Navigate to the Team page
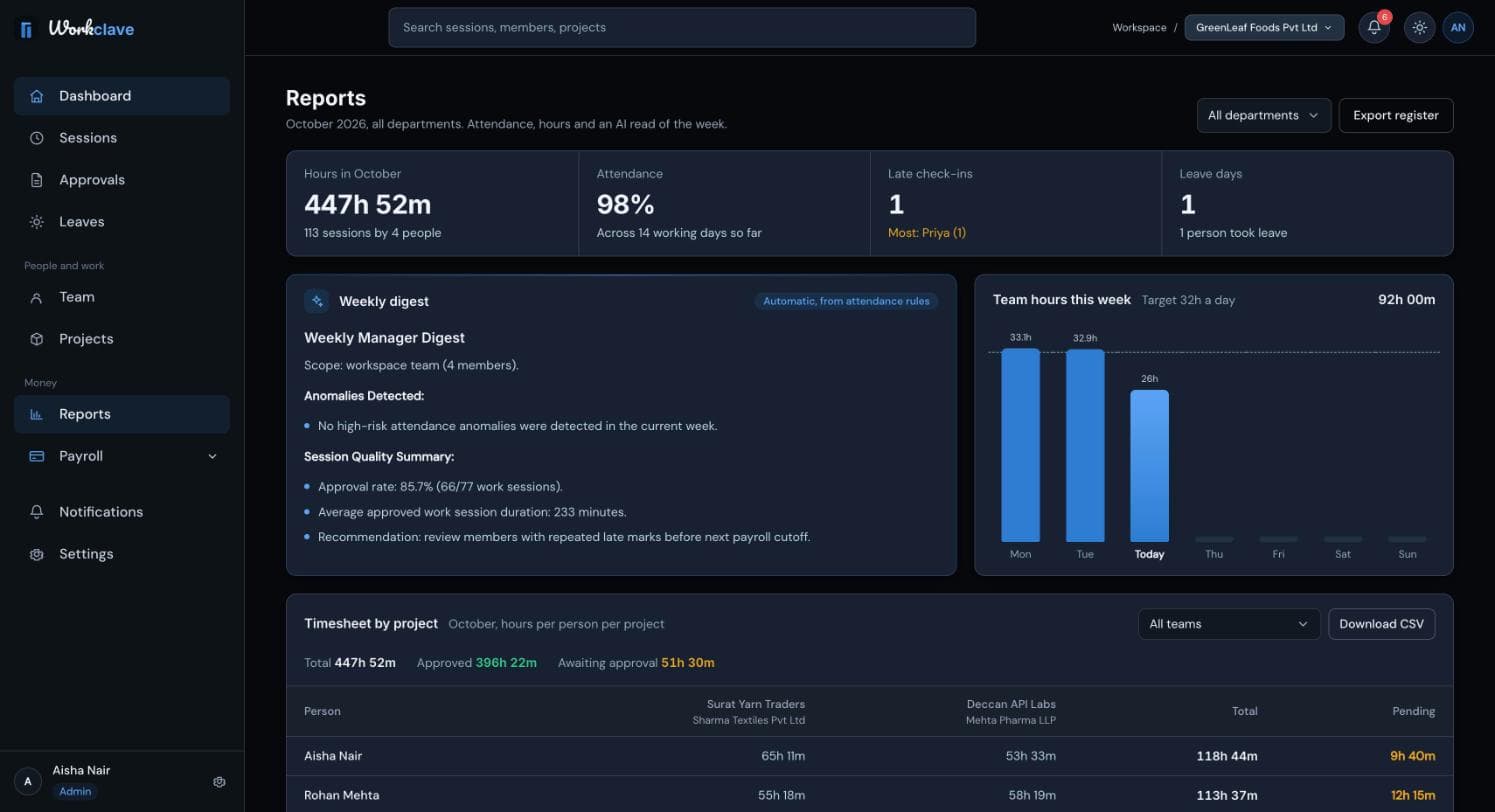 pyautogui.click(x=122, y=297)
